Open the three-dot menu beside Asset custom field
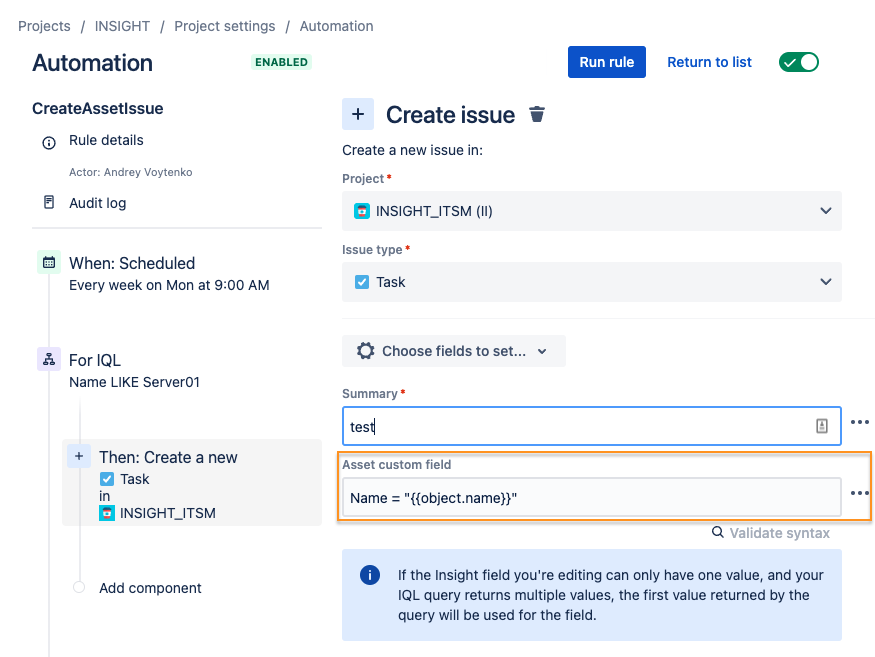This screenshot has width=875, height=657. 859,493
